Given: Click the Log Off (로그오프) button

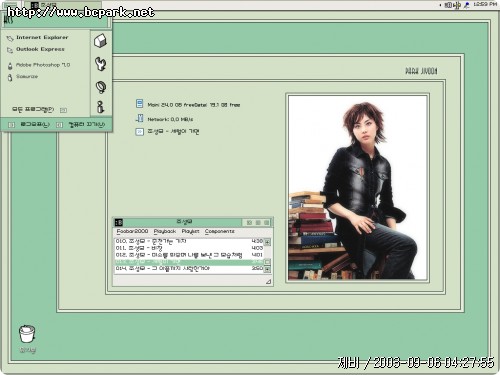Looking at the screenshot, I should 35,124.
